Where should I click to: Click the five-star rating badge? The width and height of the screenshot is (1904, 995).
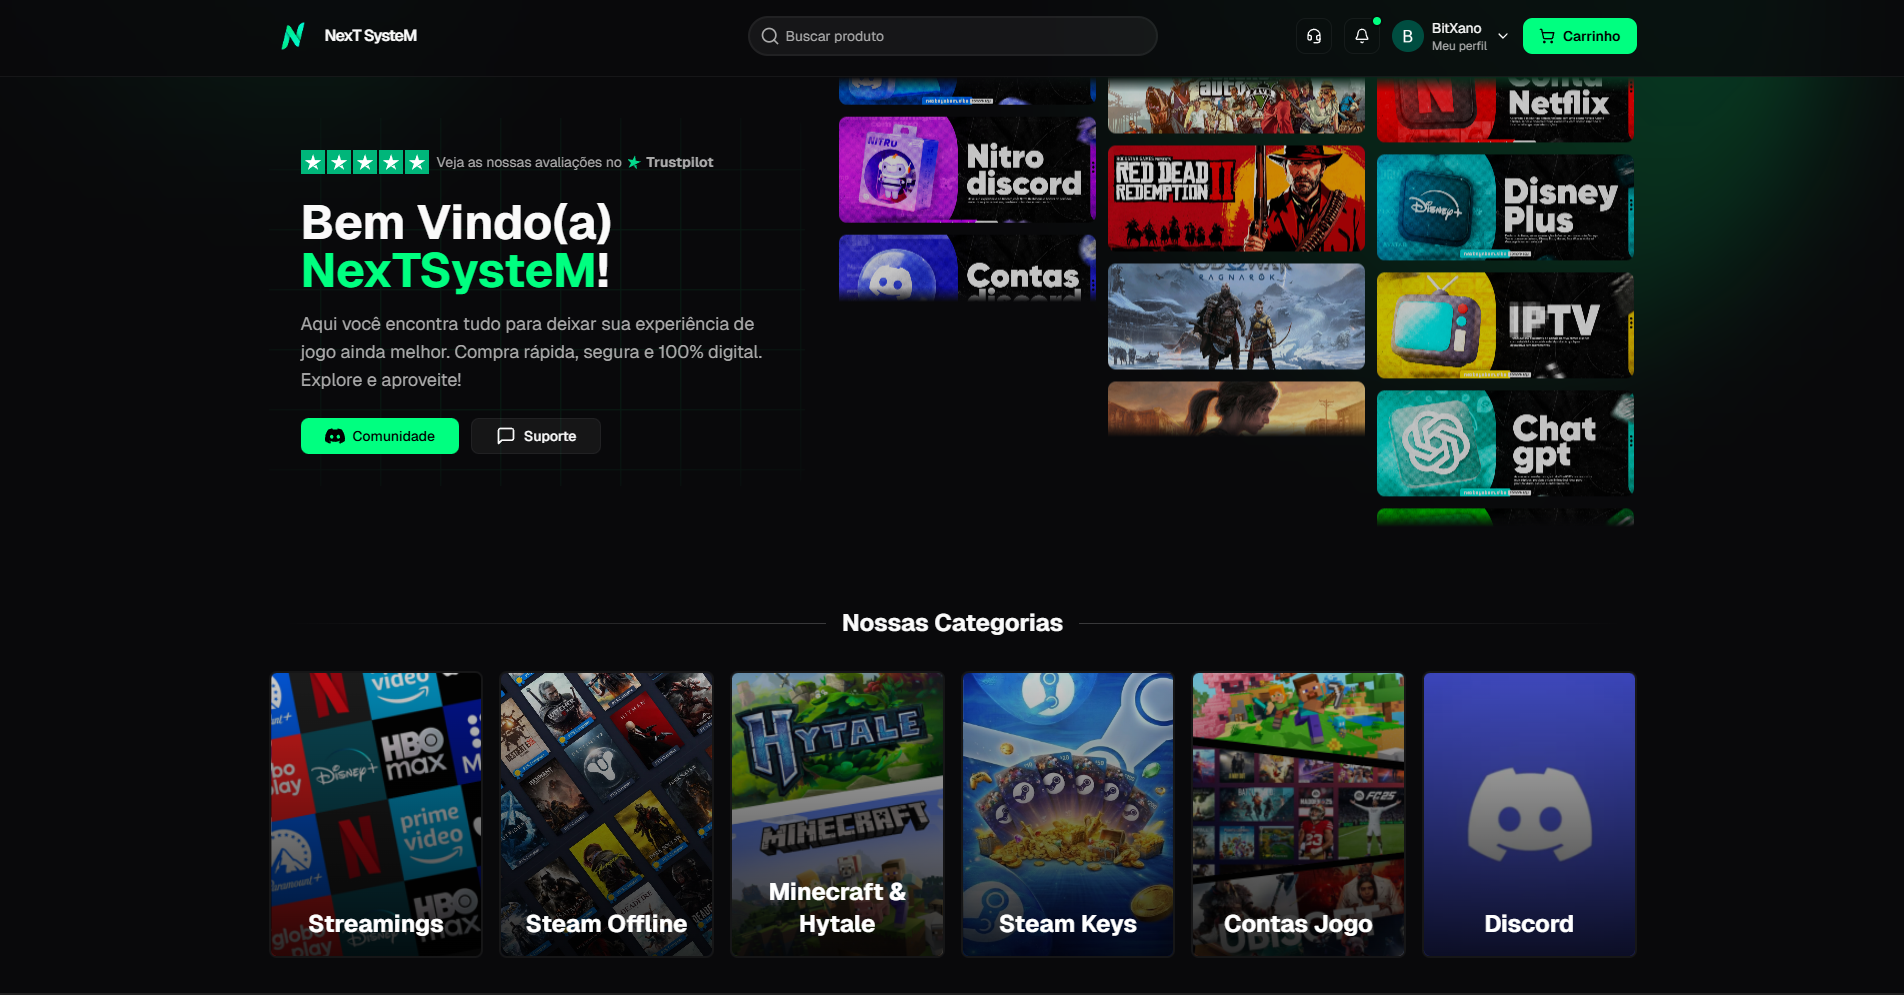pos(365,162)
